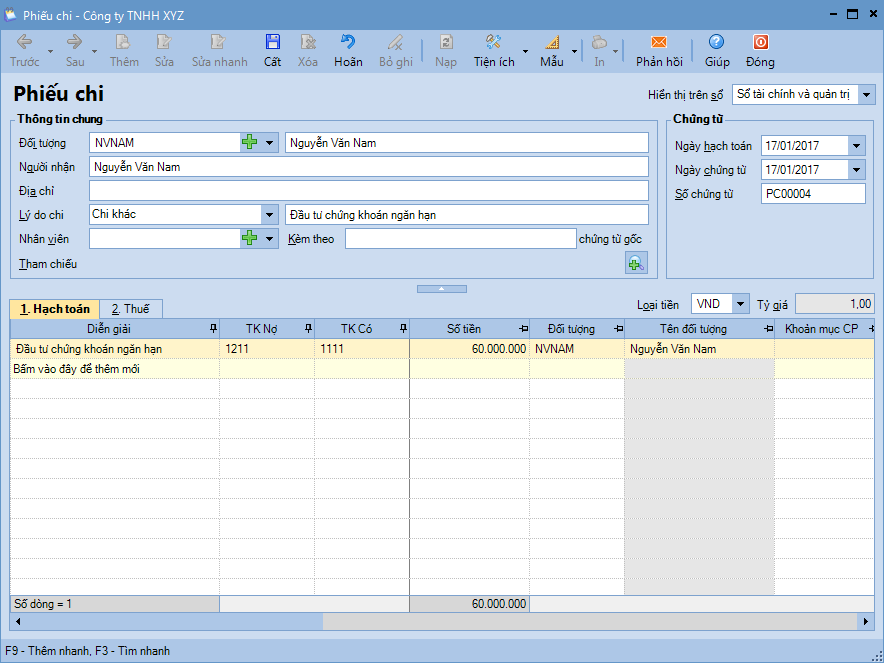Viewport: 884px width, 663px height.
Task: Switch to the Thuế tab
Action: coord(130,309)
